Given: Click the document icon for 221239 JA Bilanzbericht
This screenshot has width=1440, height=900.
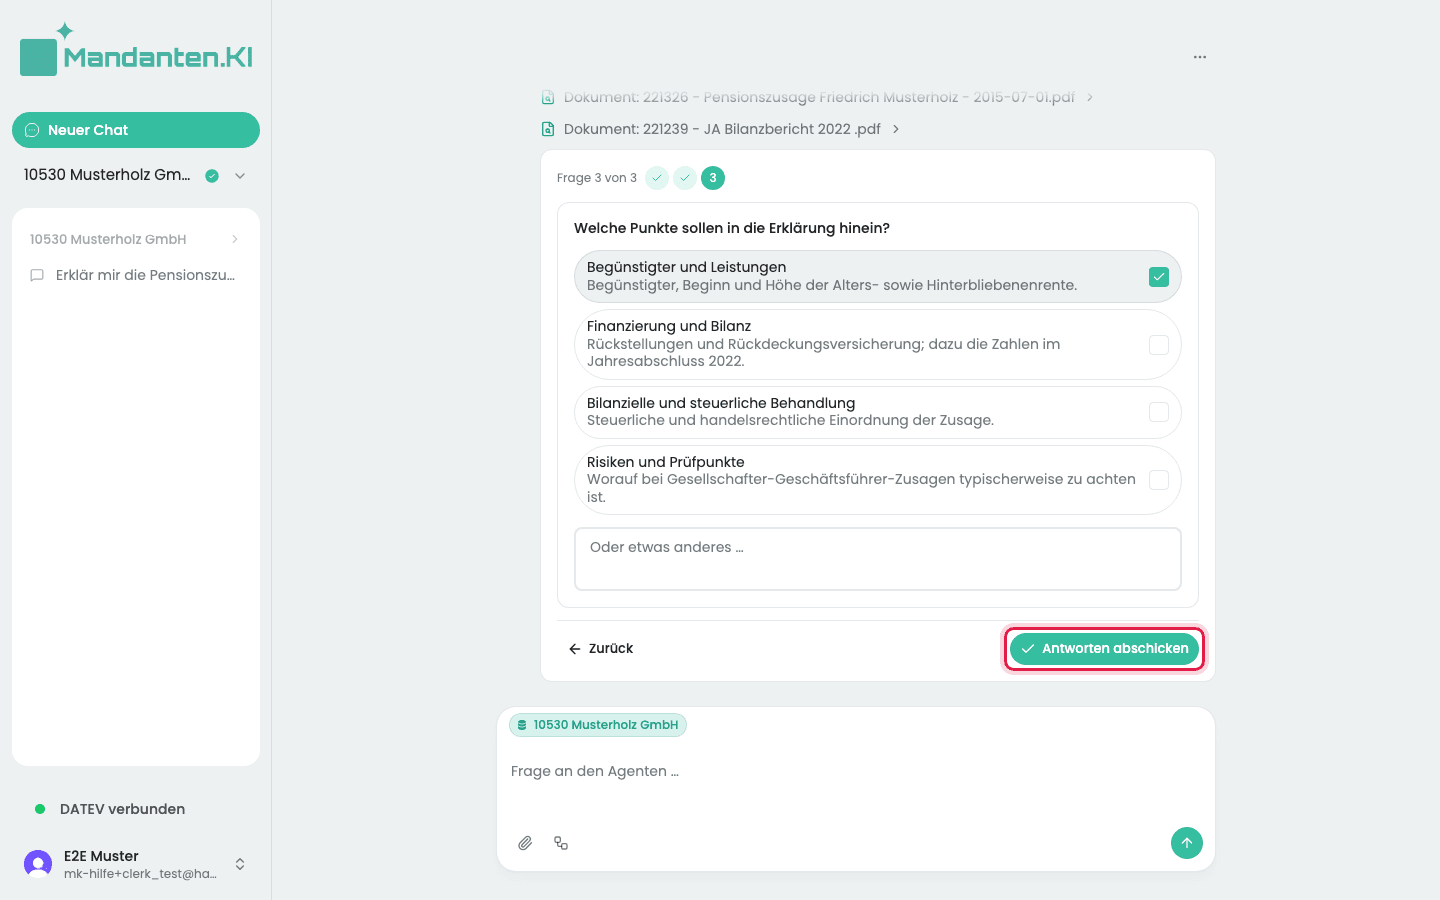Looking at the screenshot, I should pos(548,129).
